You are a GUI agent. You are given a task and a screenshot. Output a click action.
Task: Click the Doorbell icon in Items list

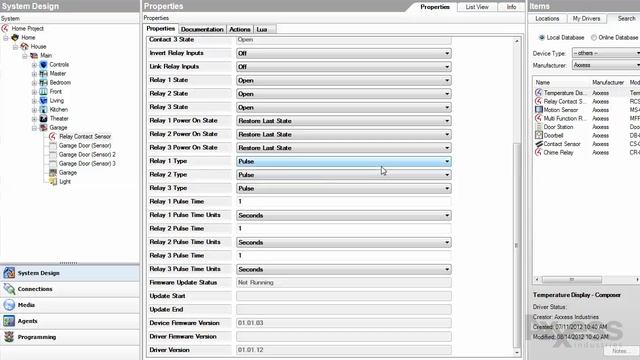539,135
